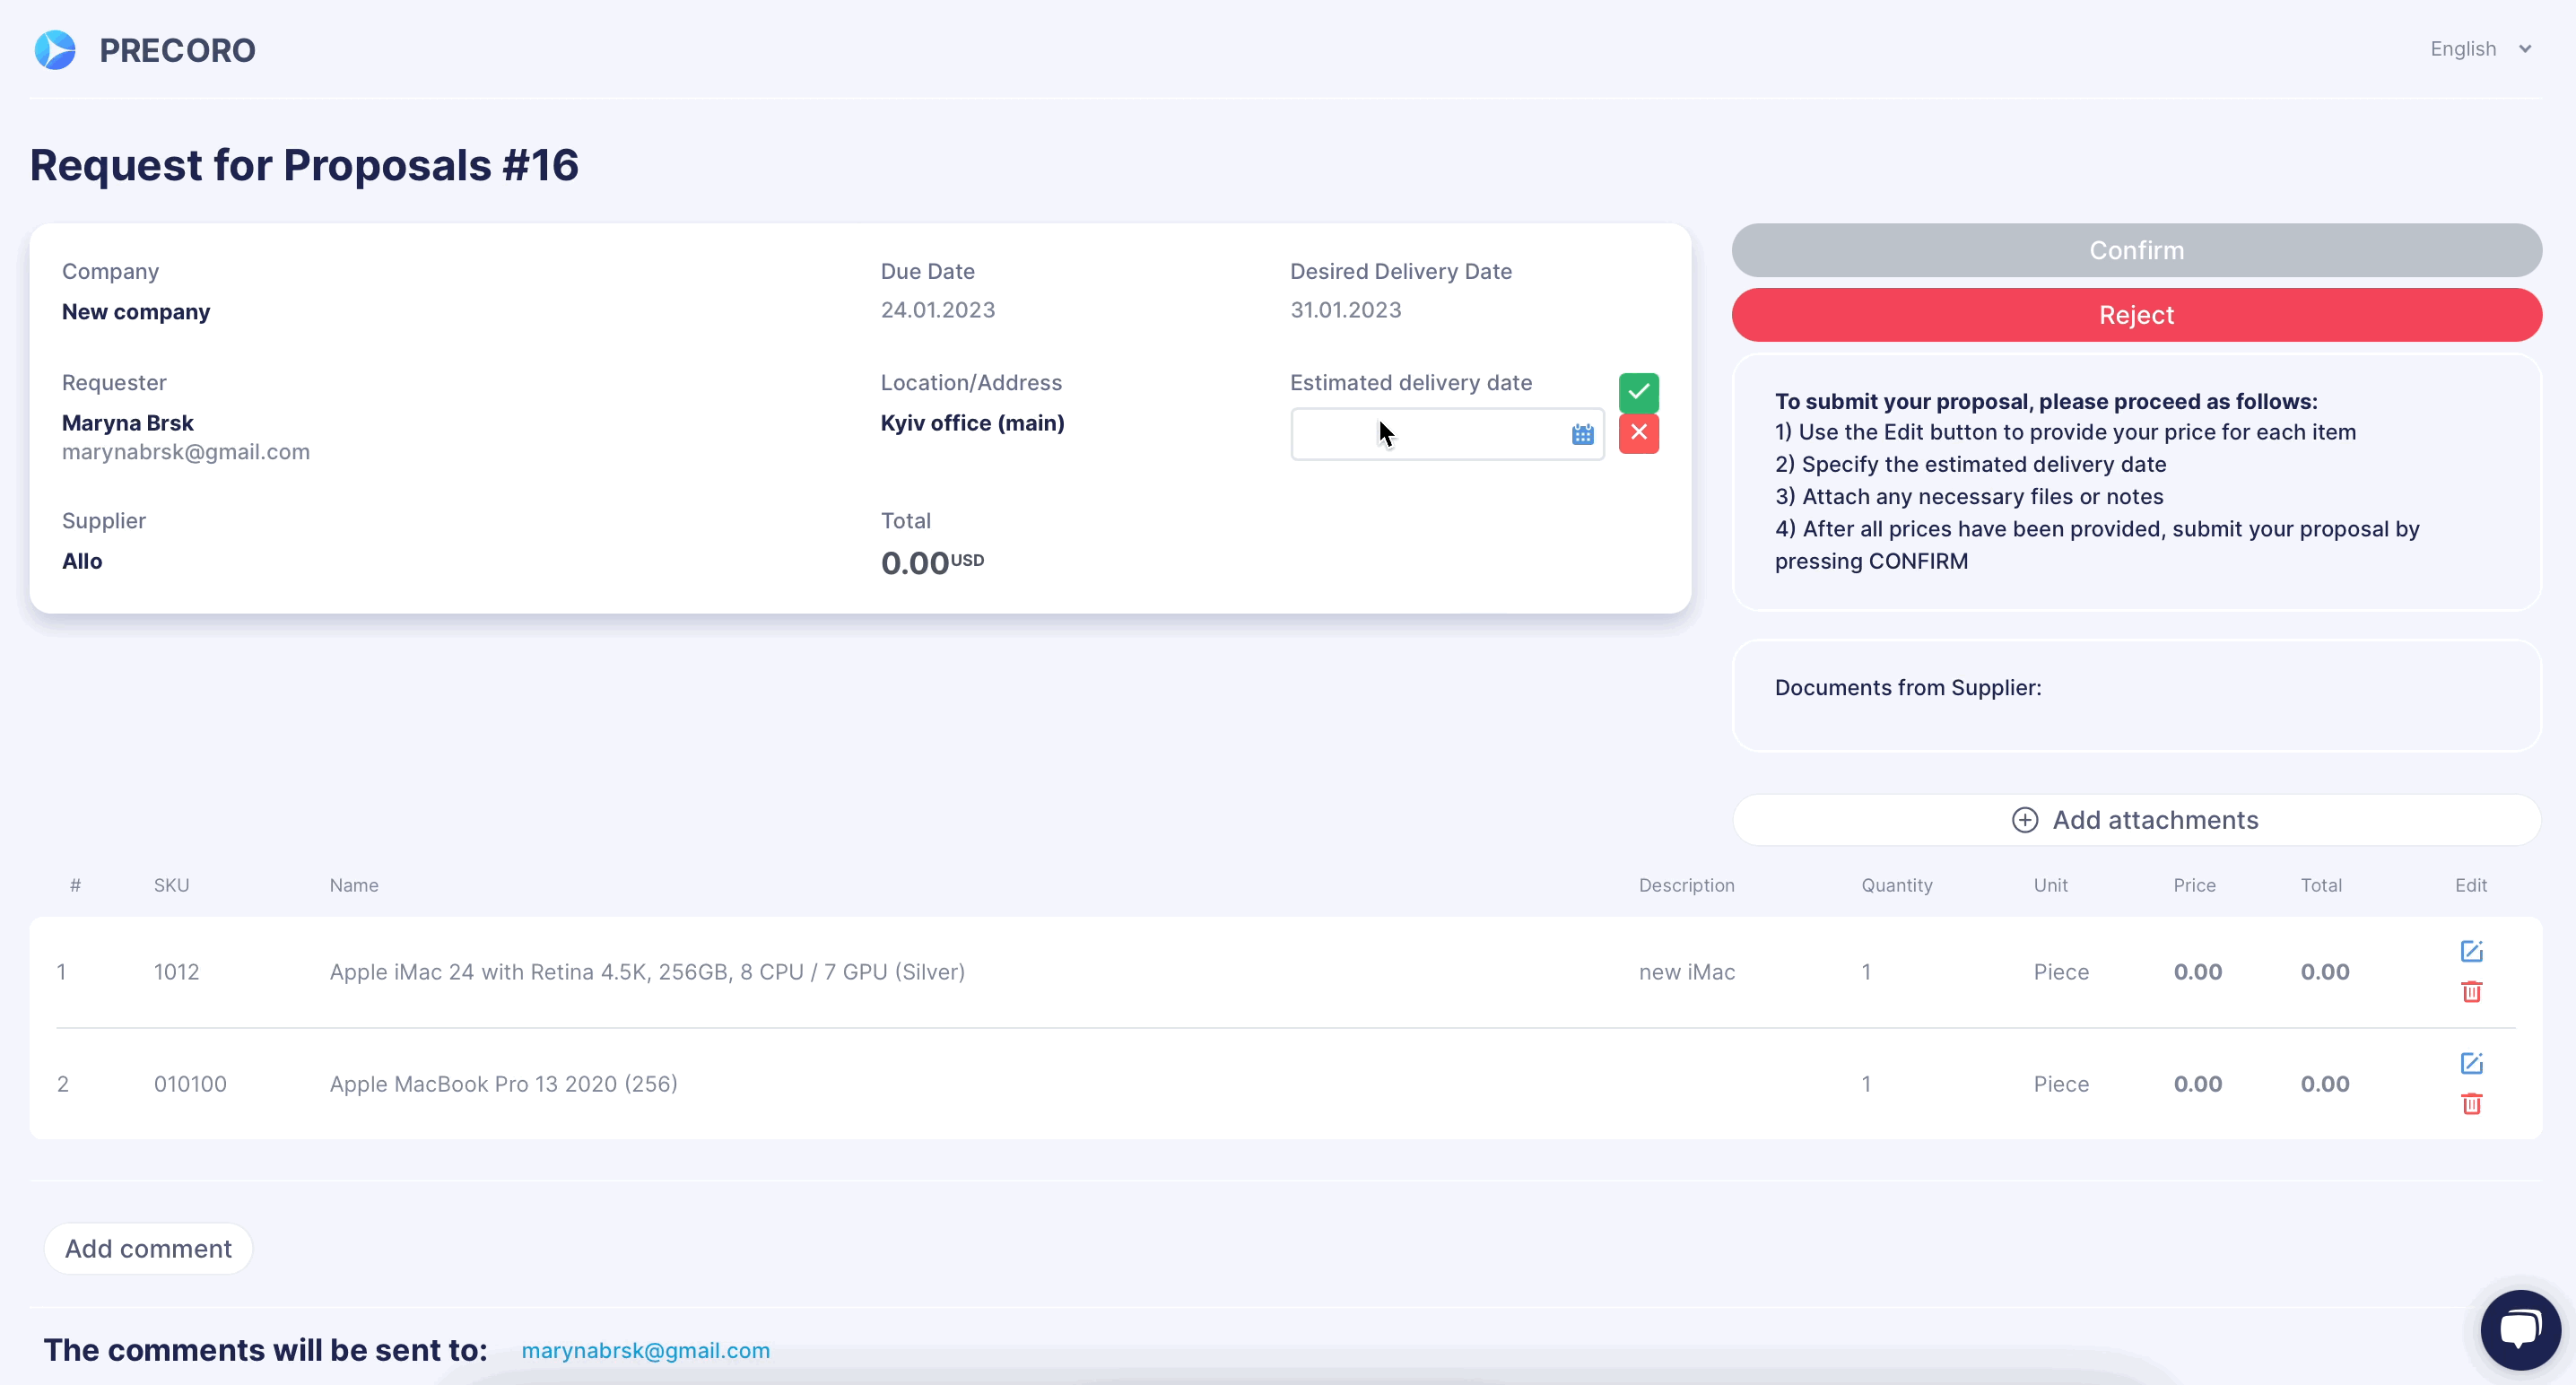Open the calendar picker for estimated delivery date
This screenshot has width=2576, height=1385.
click(1582, 434)
